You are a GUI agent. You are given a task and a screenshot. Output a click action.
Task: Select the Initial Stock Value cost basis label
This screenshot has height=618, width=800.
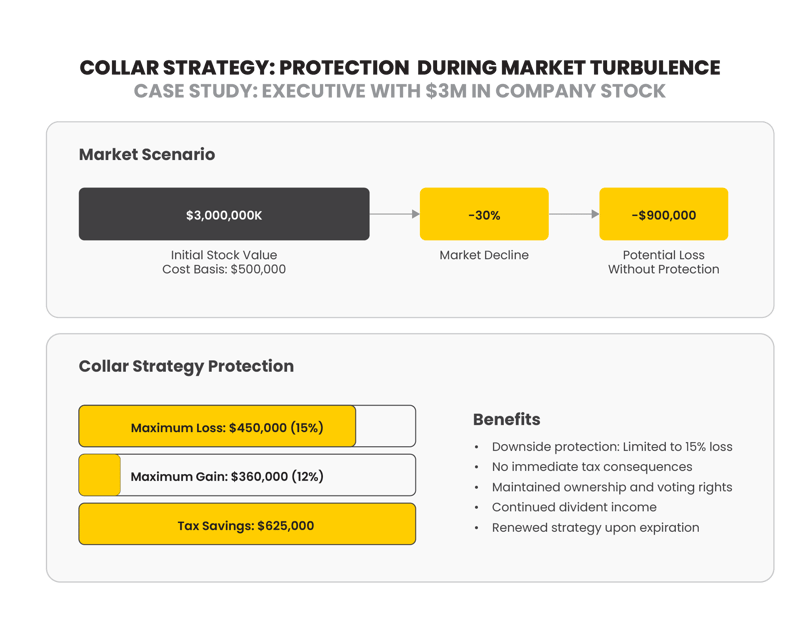click(224, 262)
